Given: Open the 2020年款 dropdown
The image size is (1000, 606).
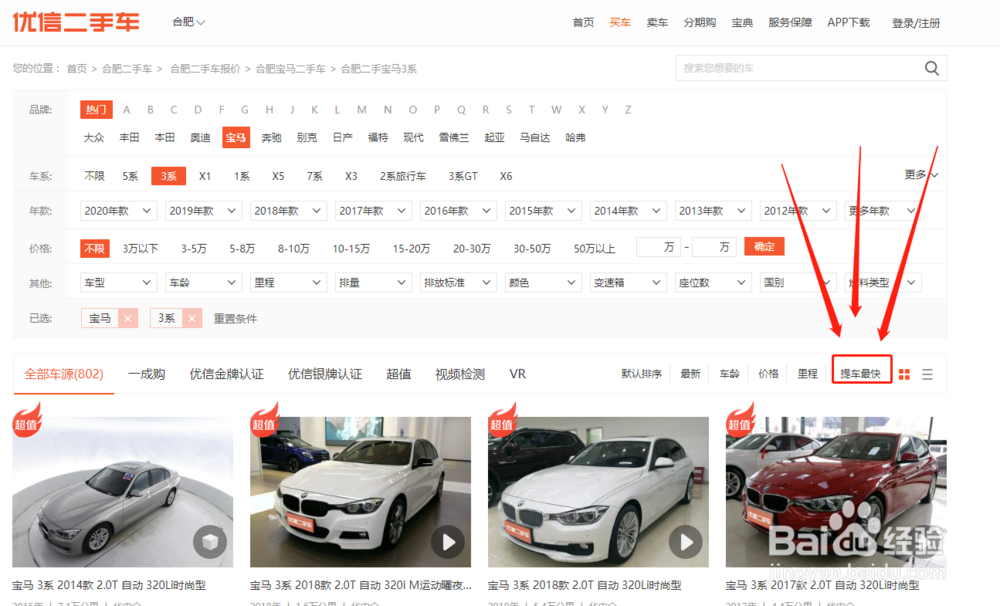Looking at the screenshot, I should tap(117, 211).
